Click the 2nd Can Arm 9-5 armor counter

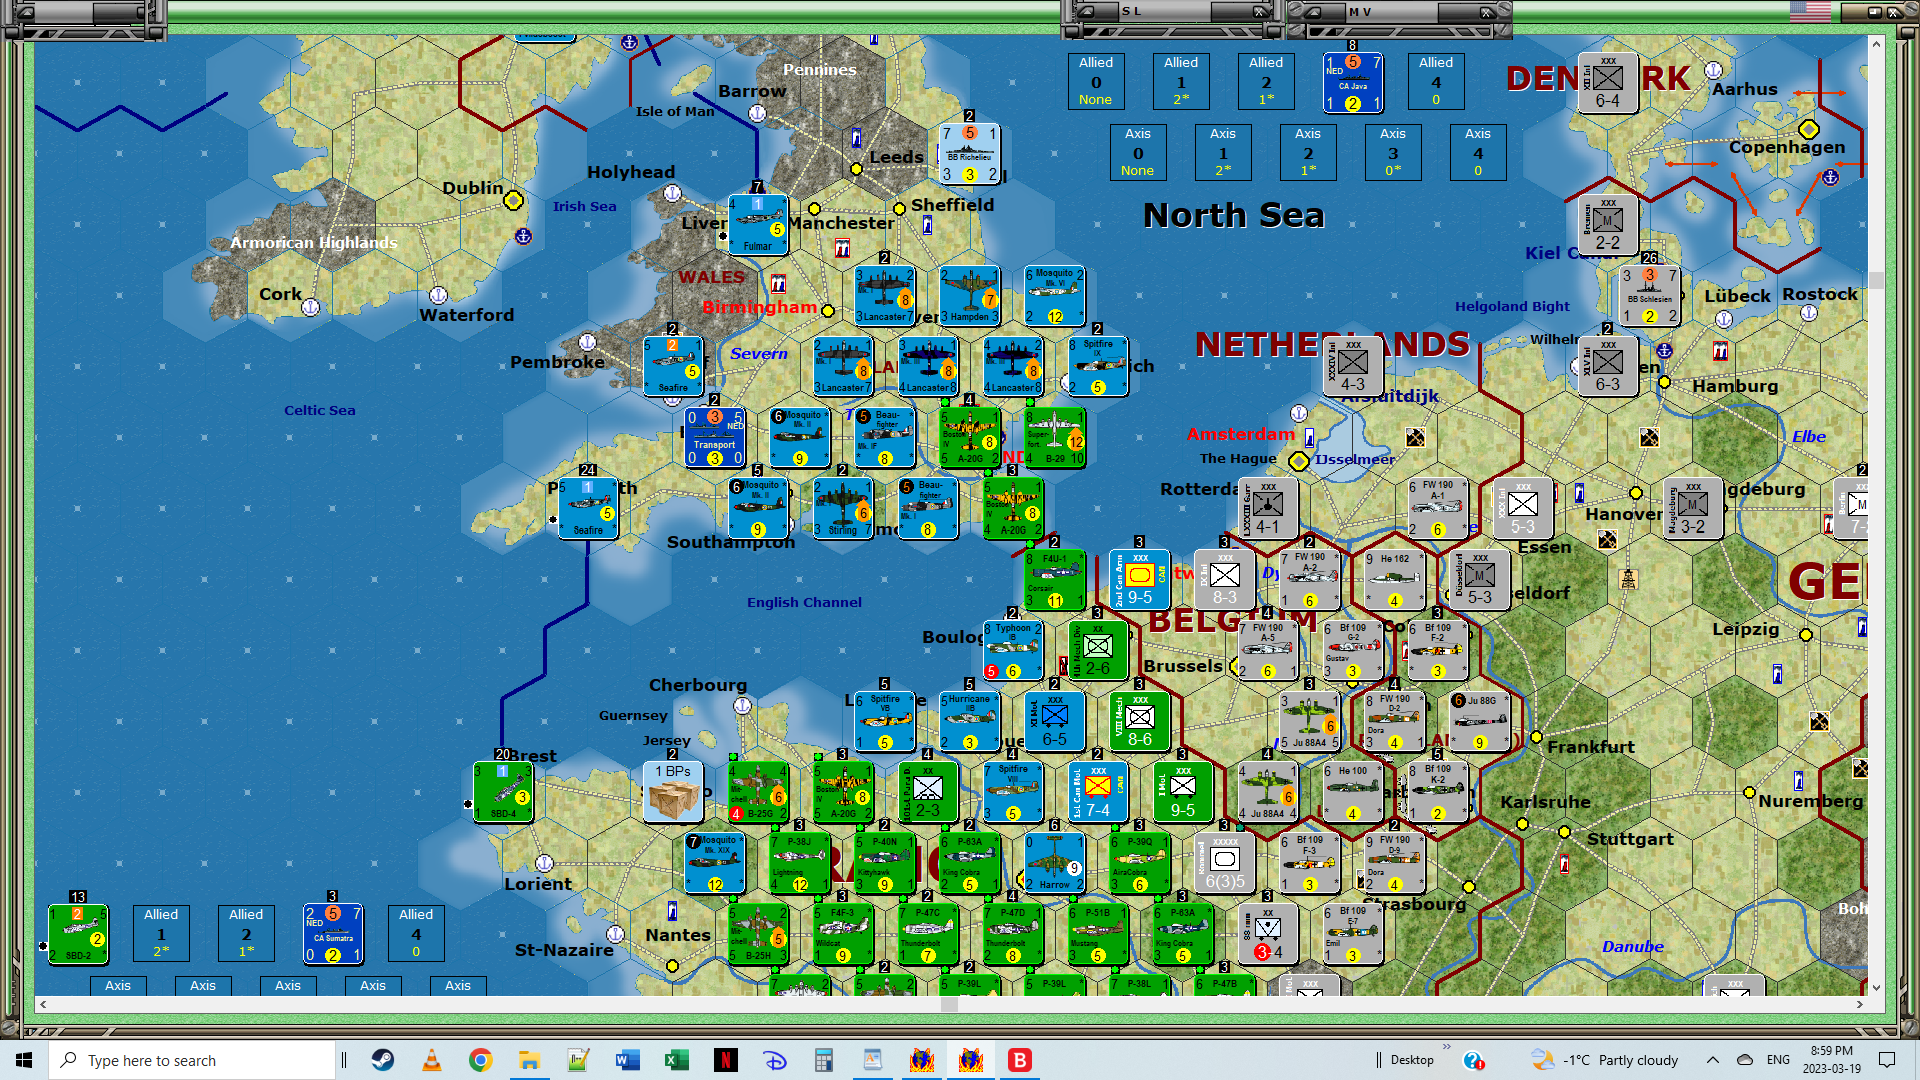pyautogui.click(x=1140, y=579)
